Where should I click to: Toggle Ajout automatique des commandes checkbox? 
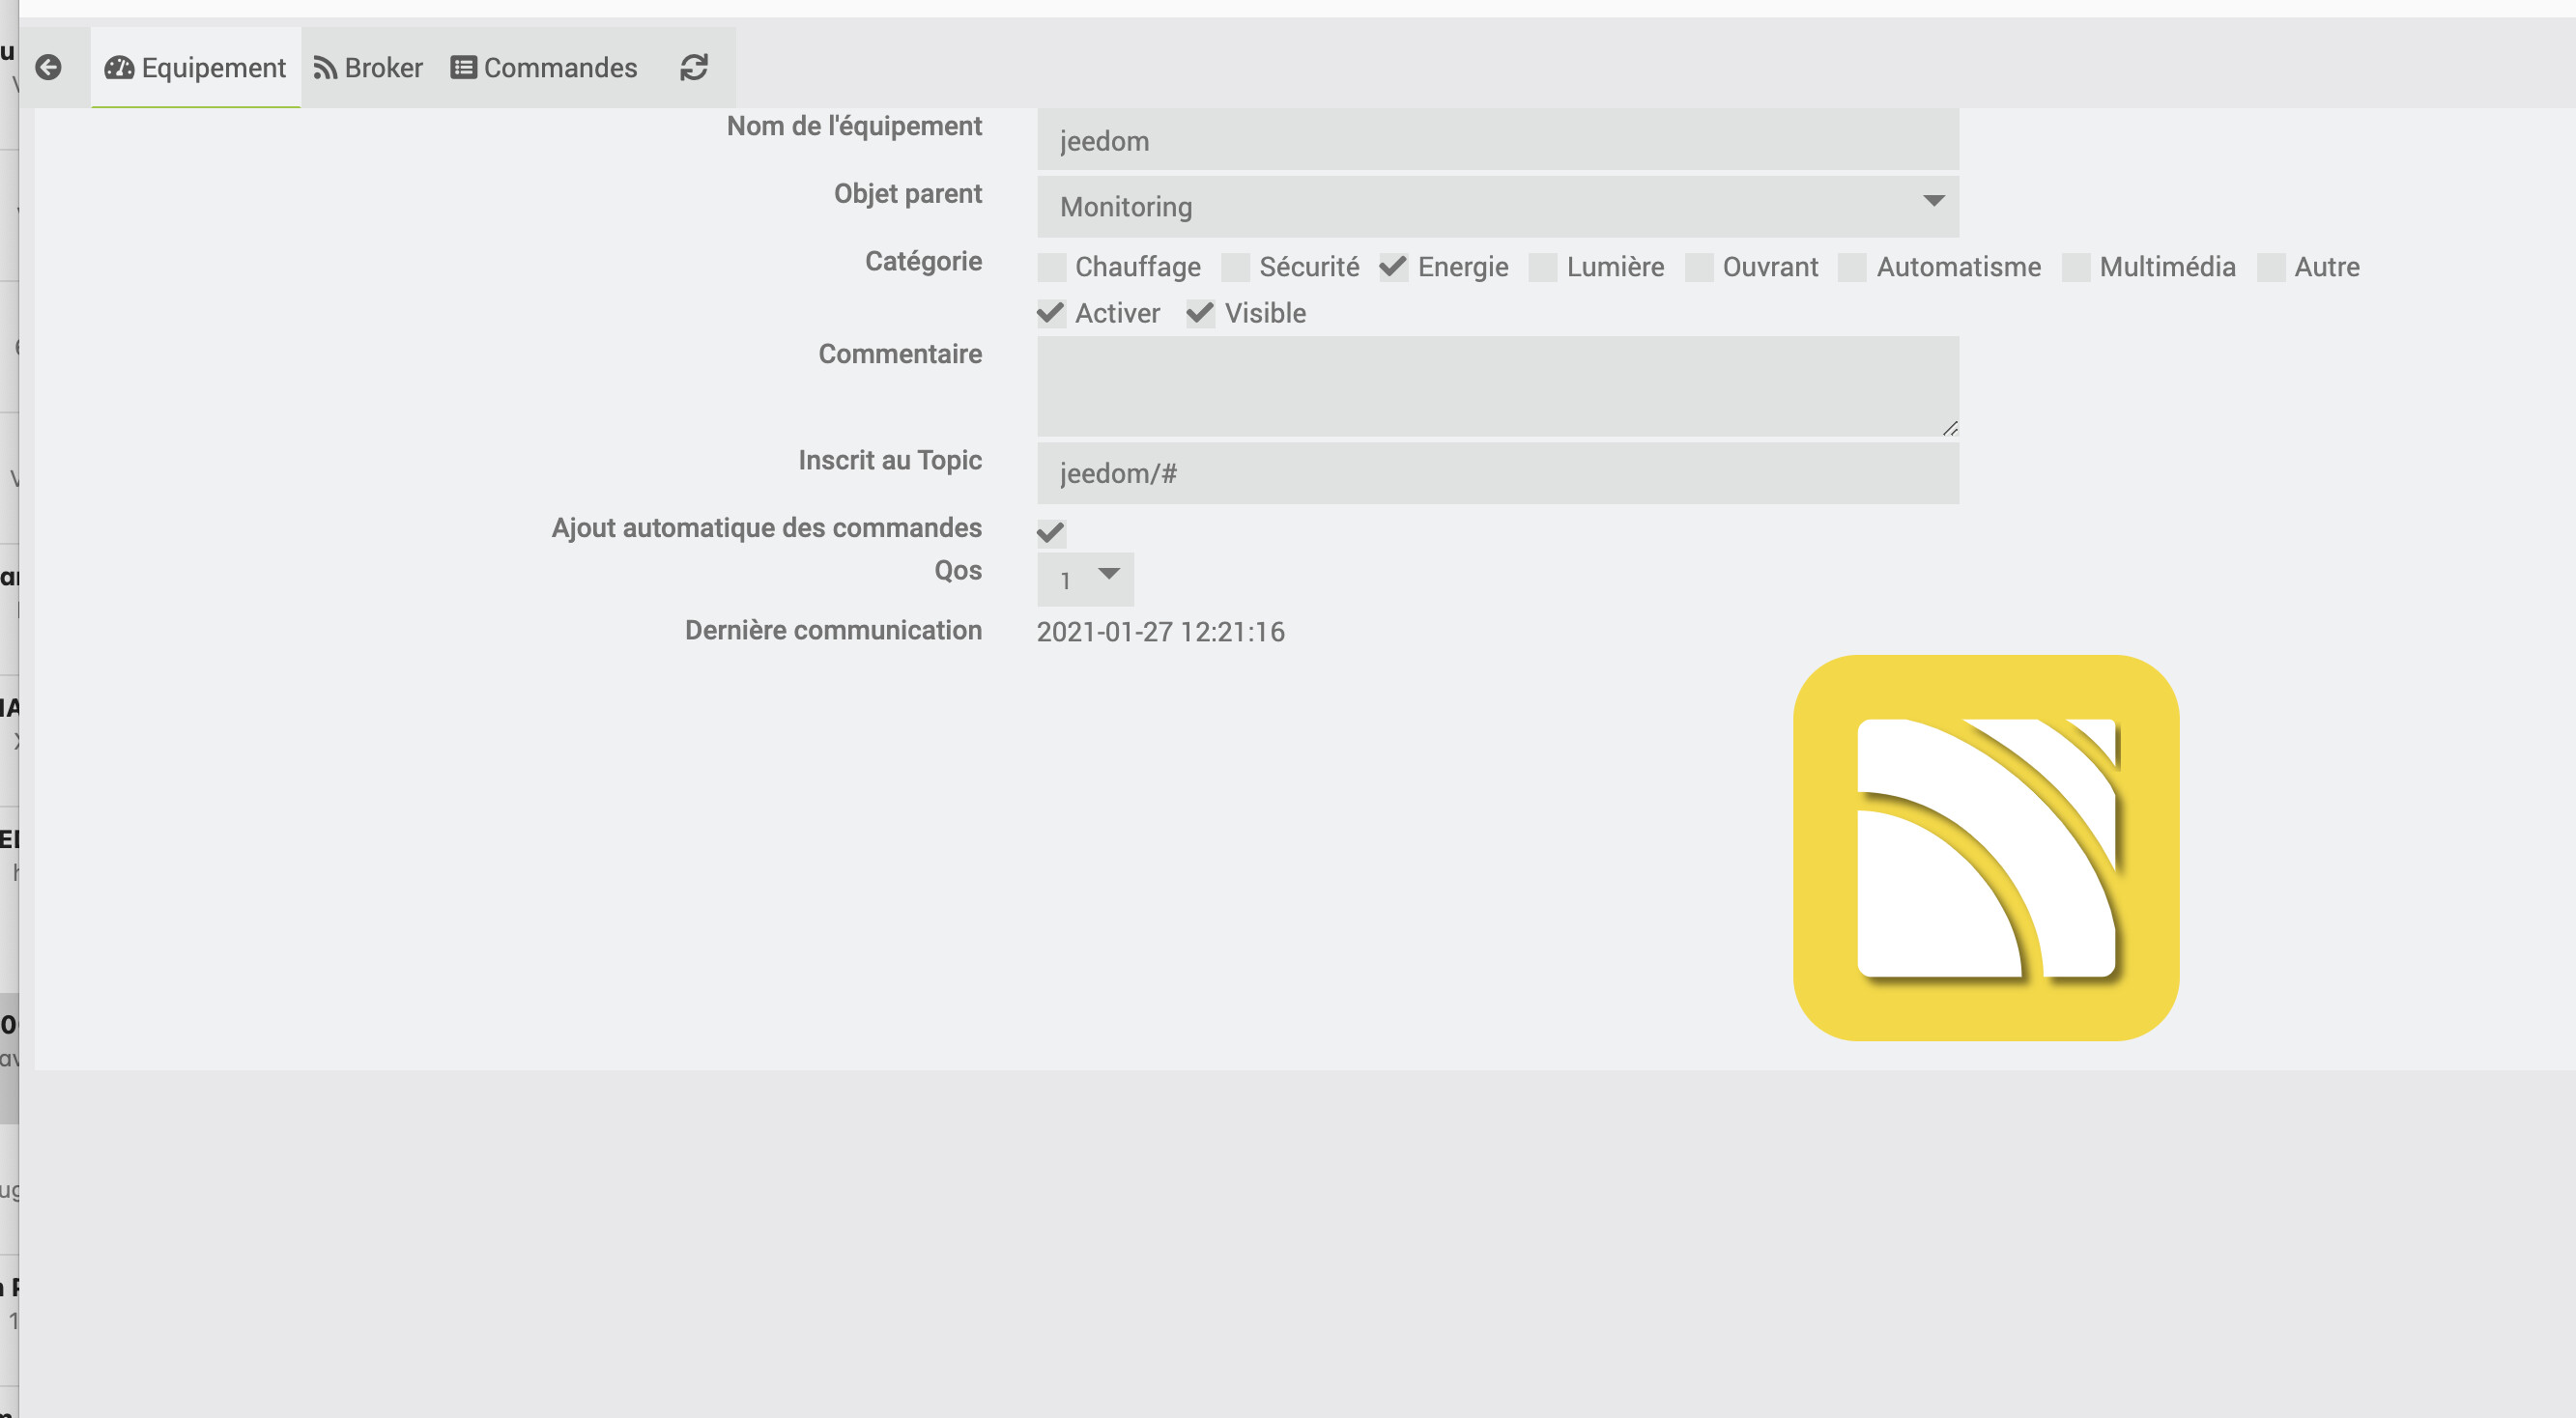click(x=1051, y=532)
